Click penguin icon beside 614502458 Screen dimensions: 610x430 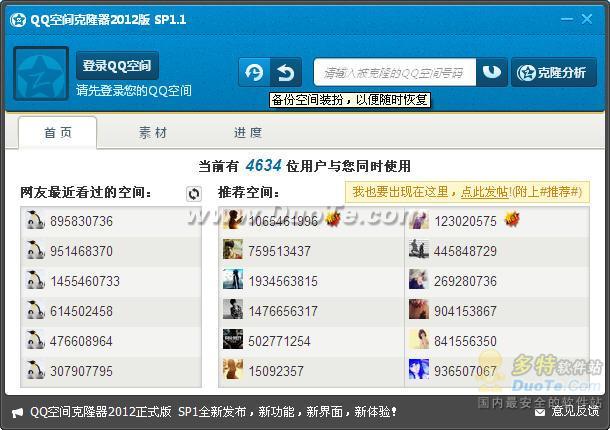click(x=35, y=310)
